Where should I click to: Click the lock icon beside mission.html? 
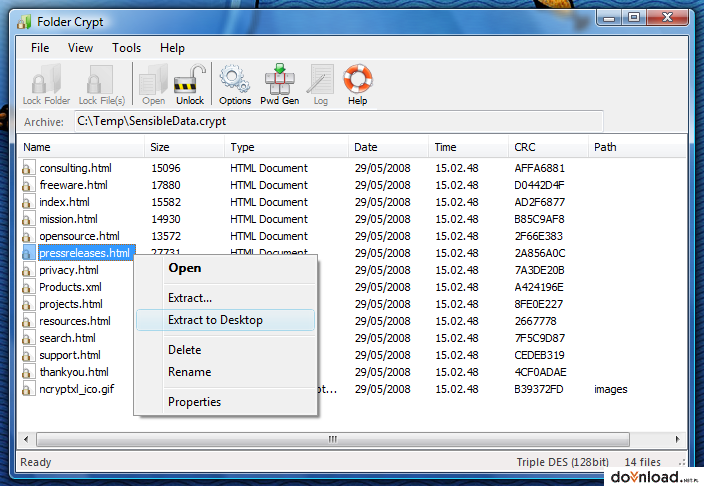coord(27,219)
